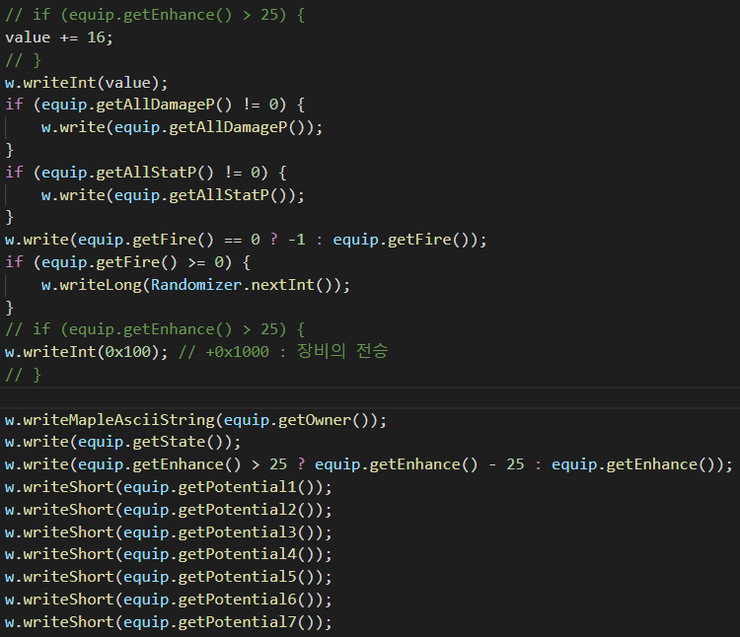
Task: Click 'w.writeShort(equip.getPotential3());' line
Action: point(168,533)
